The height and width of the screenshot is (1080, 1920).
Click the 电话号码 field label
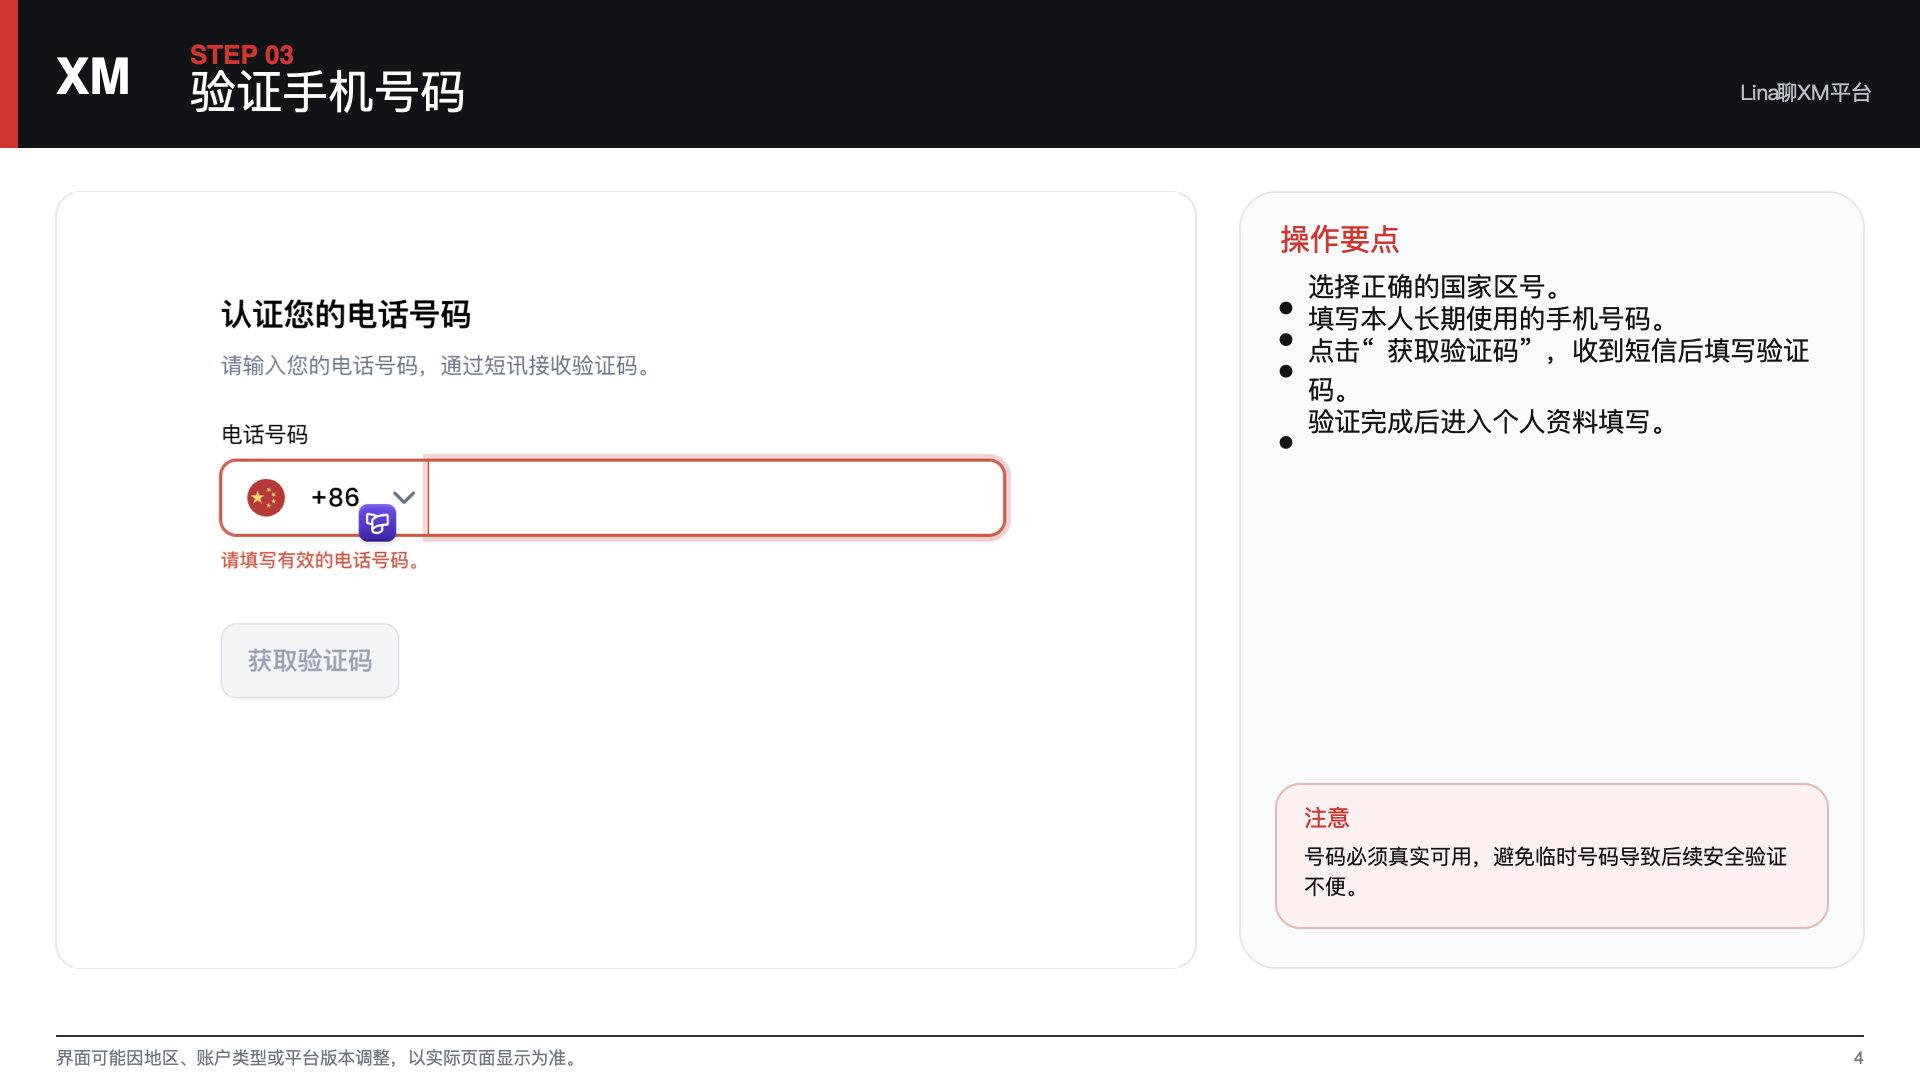point(265,434)
